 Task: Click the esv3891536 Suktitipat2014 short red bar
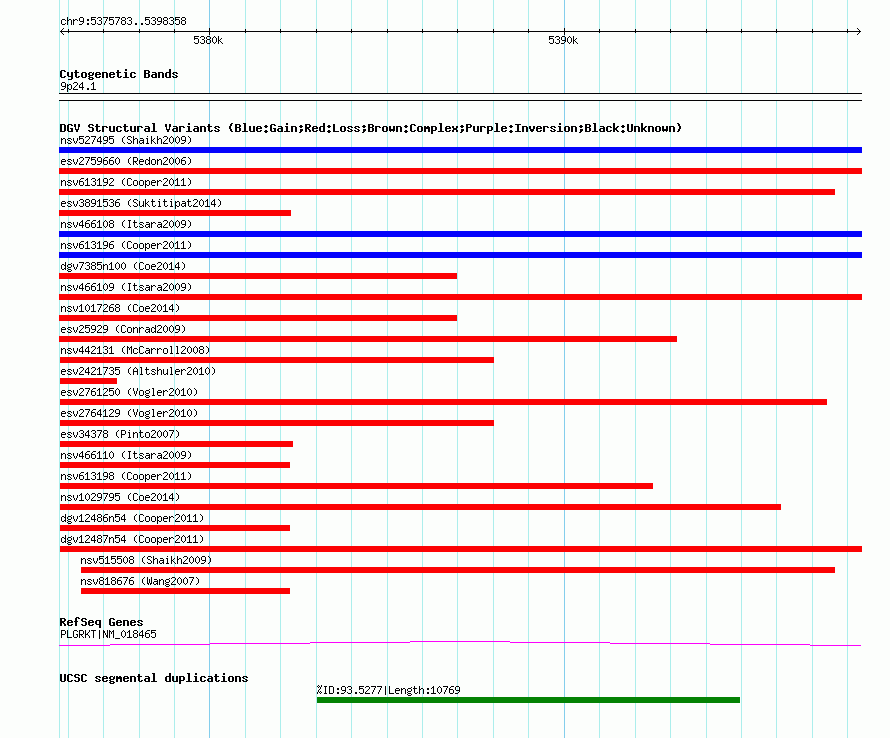point(175,213)
